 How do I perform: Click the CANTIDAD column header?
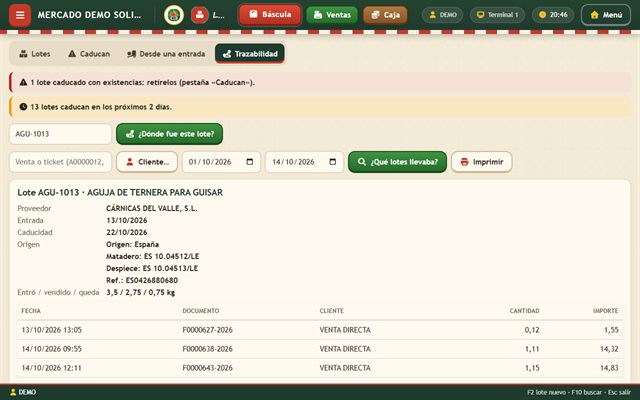(524, 311)
